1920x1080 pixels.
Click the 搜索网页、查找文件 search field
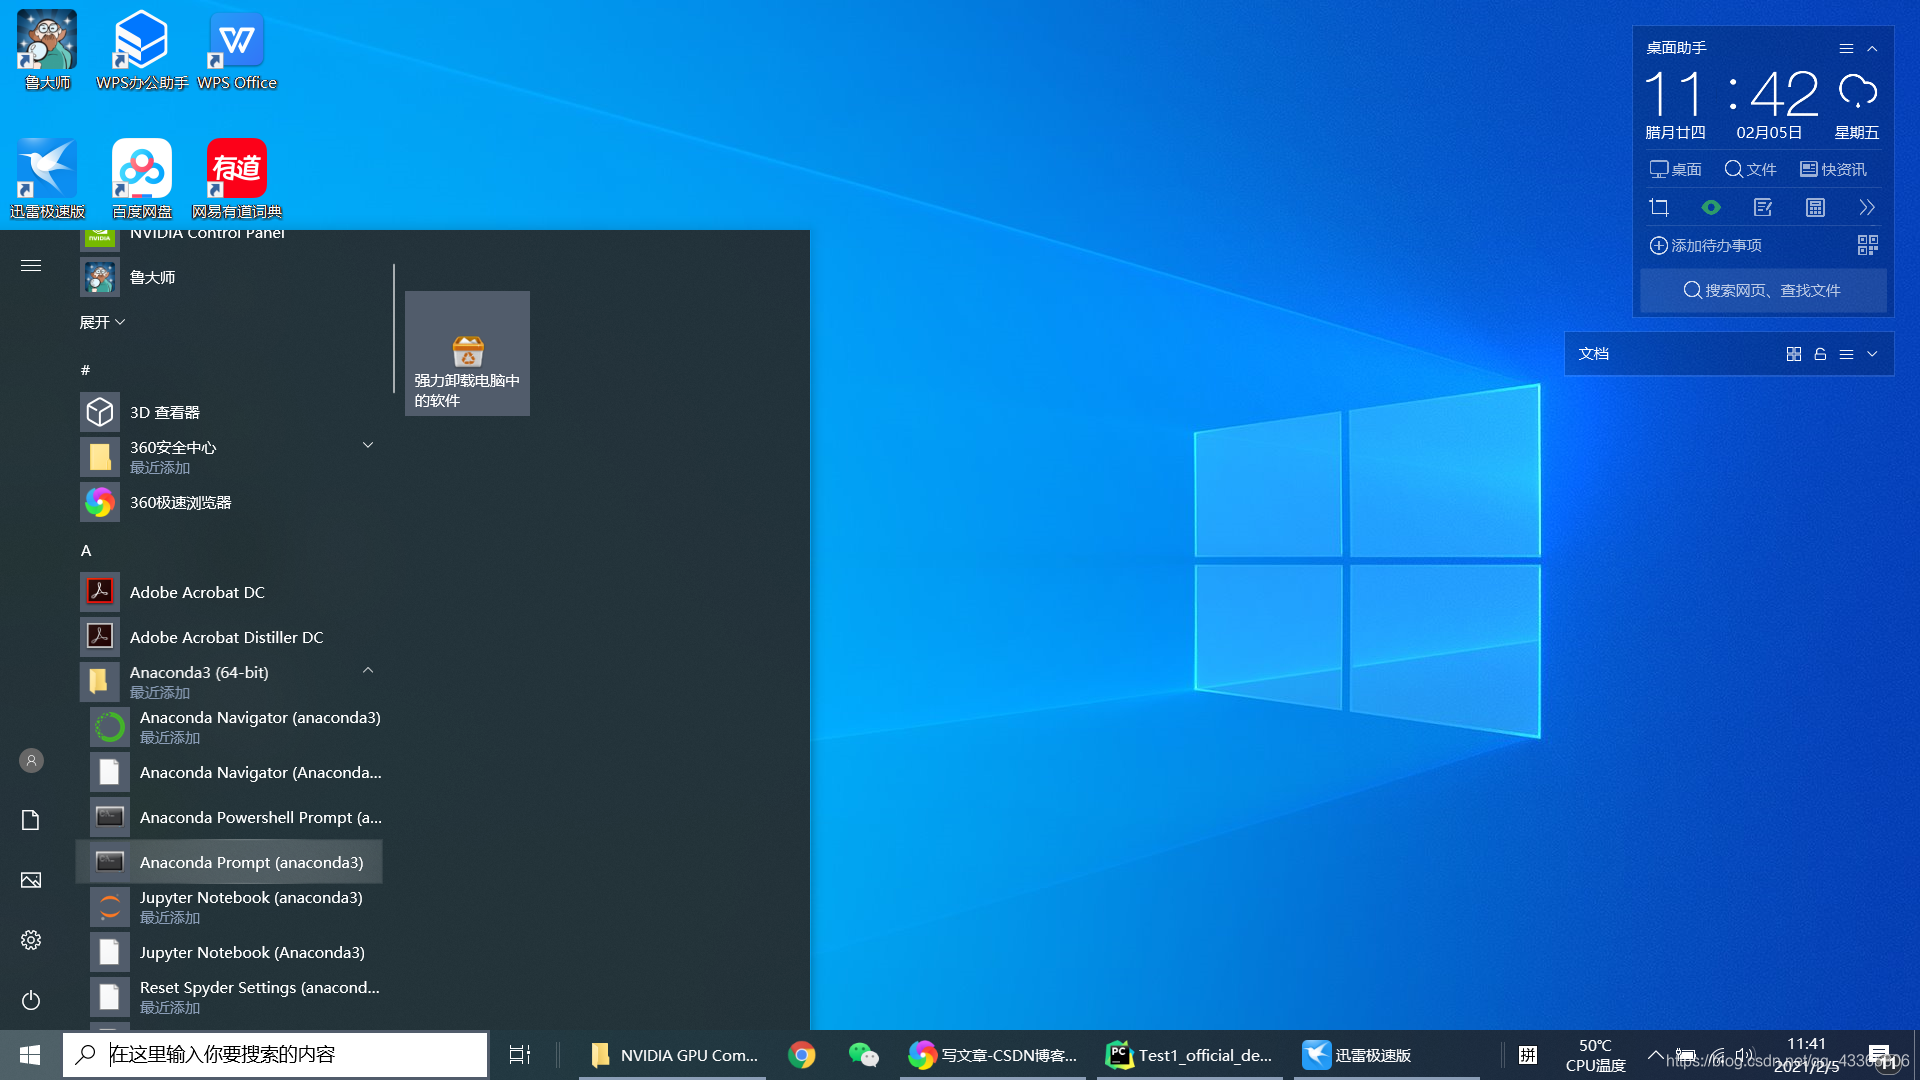tap(1762, 290)
